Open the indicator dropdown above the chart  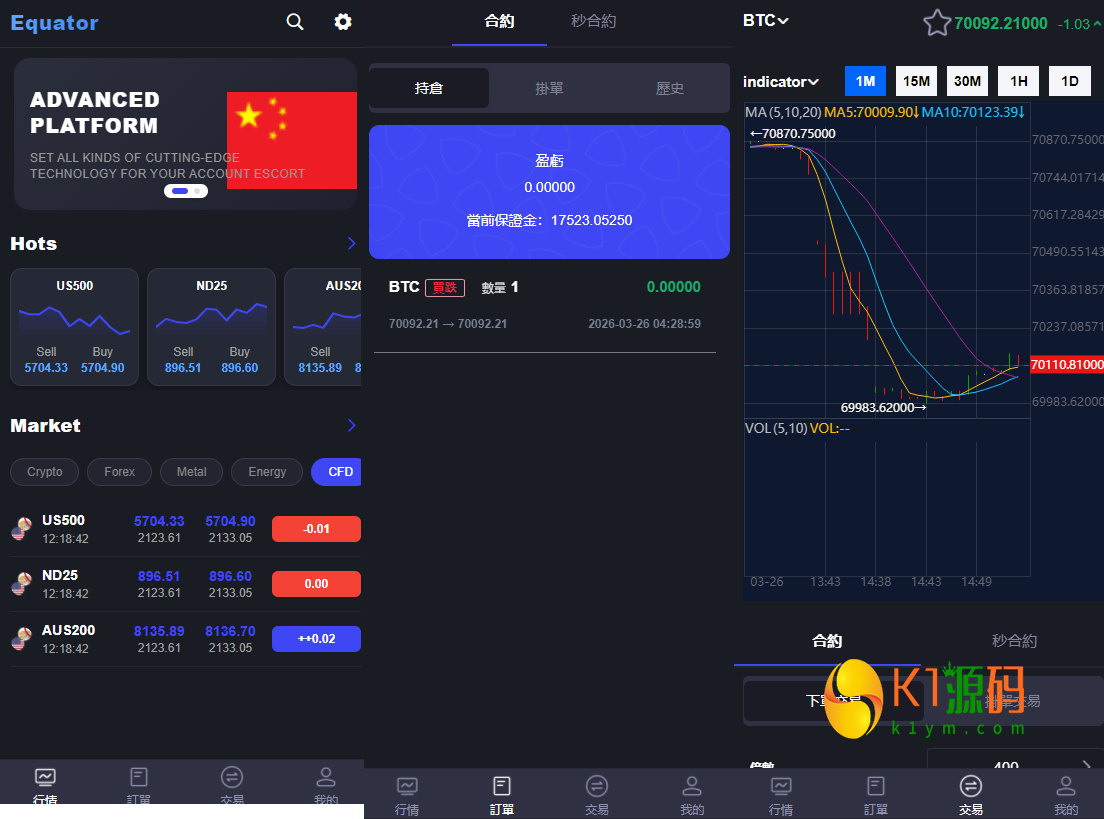click(780, 81)
